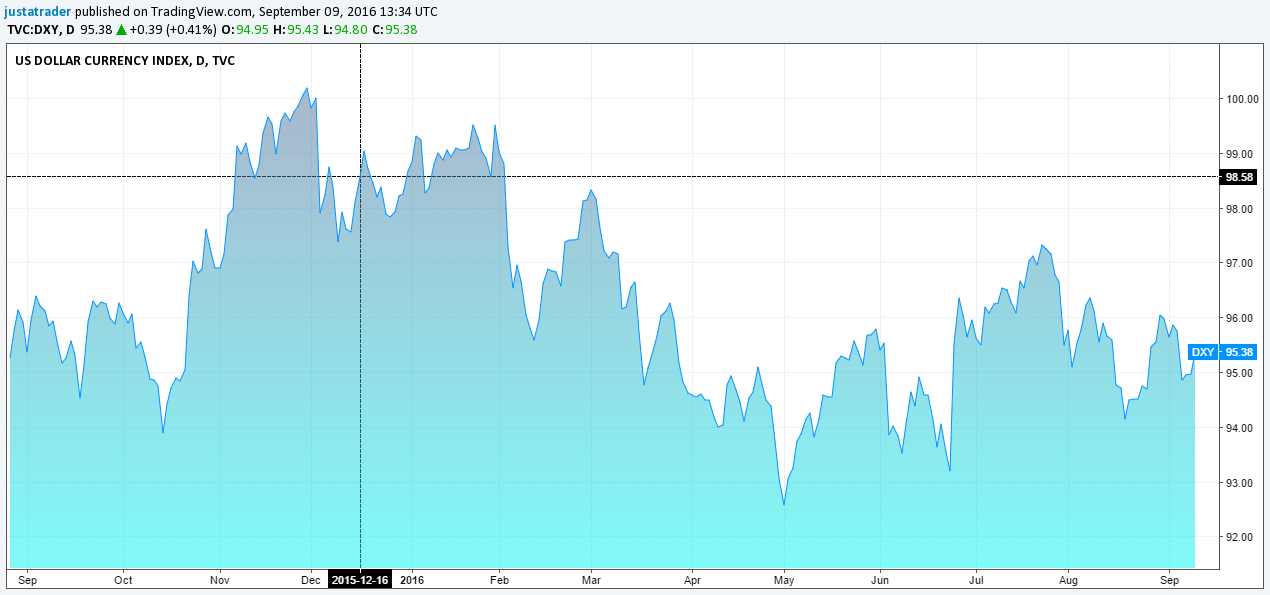Click the 100.00 level on the price scale
The width and height of the screenshot is (1270, 595).
pos(1243,98)
